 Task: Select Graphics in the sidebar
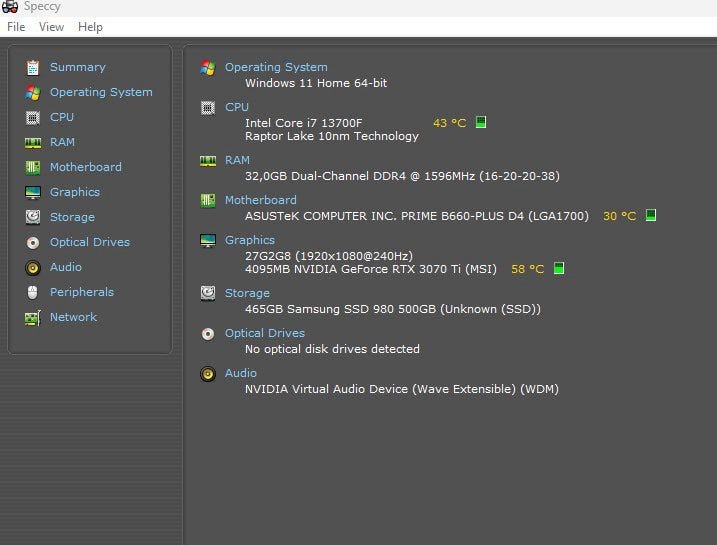coord(75,192)
